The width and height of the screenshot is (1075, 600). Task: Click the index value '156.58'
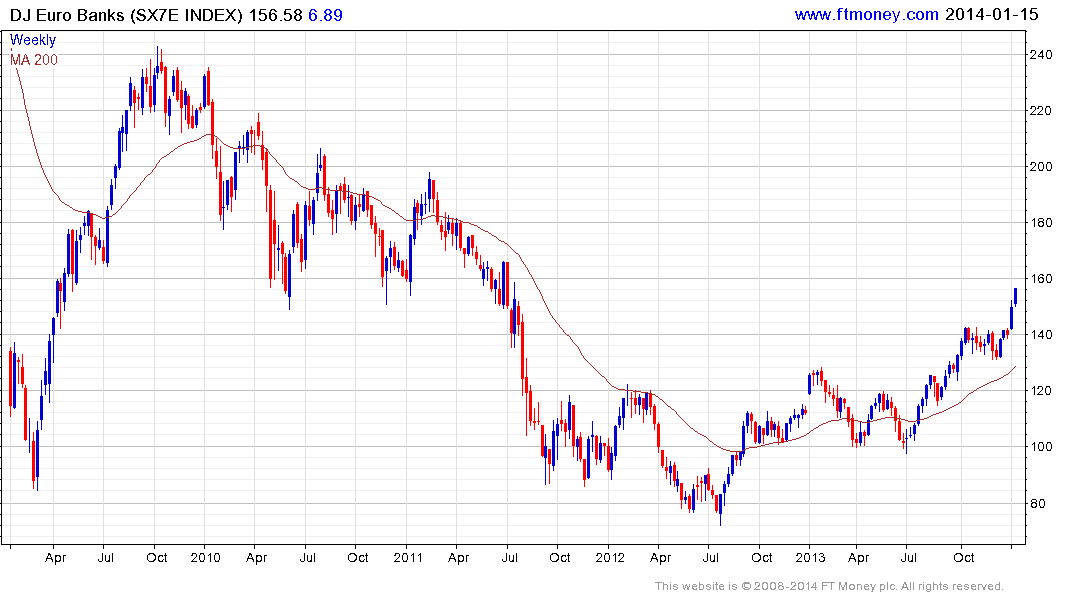275,15
